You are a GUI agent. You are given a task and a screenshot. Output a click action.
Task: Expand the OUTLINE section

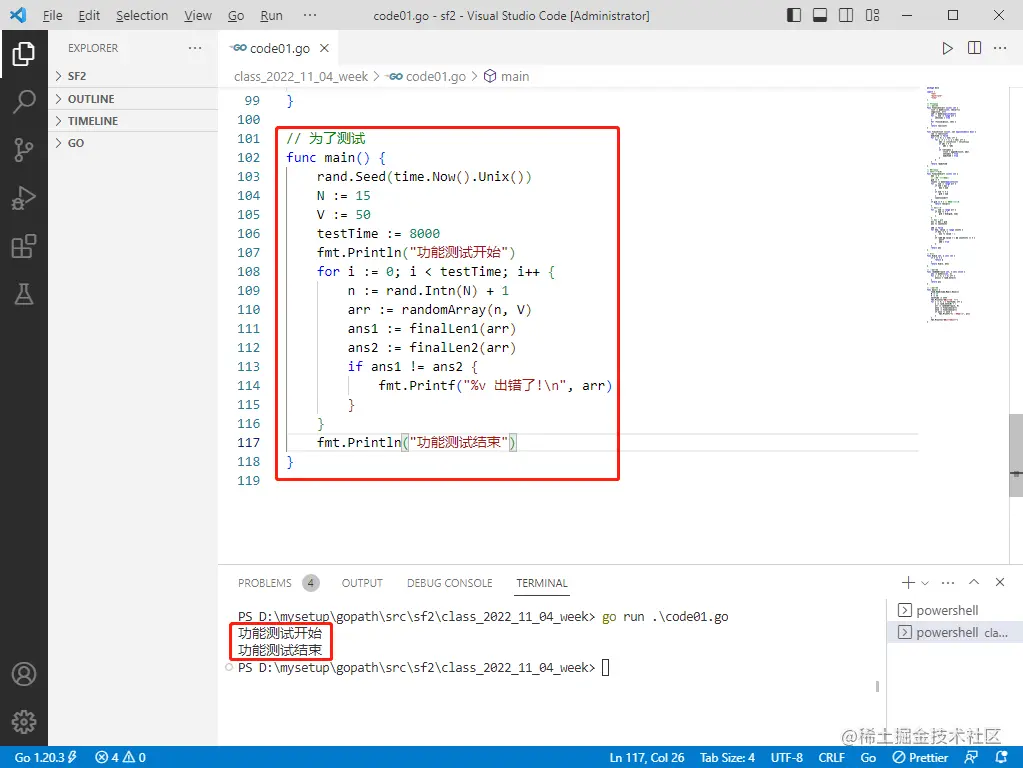(133, 99)
